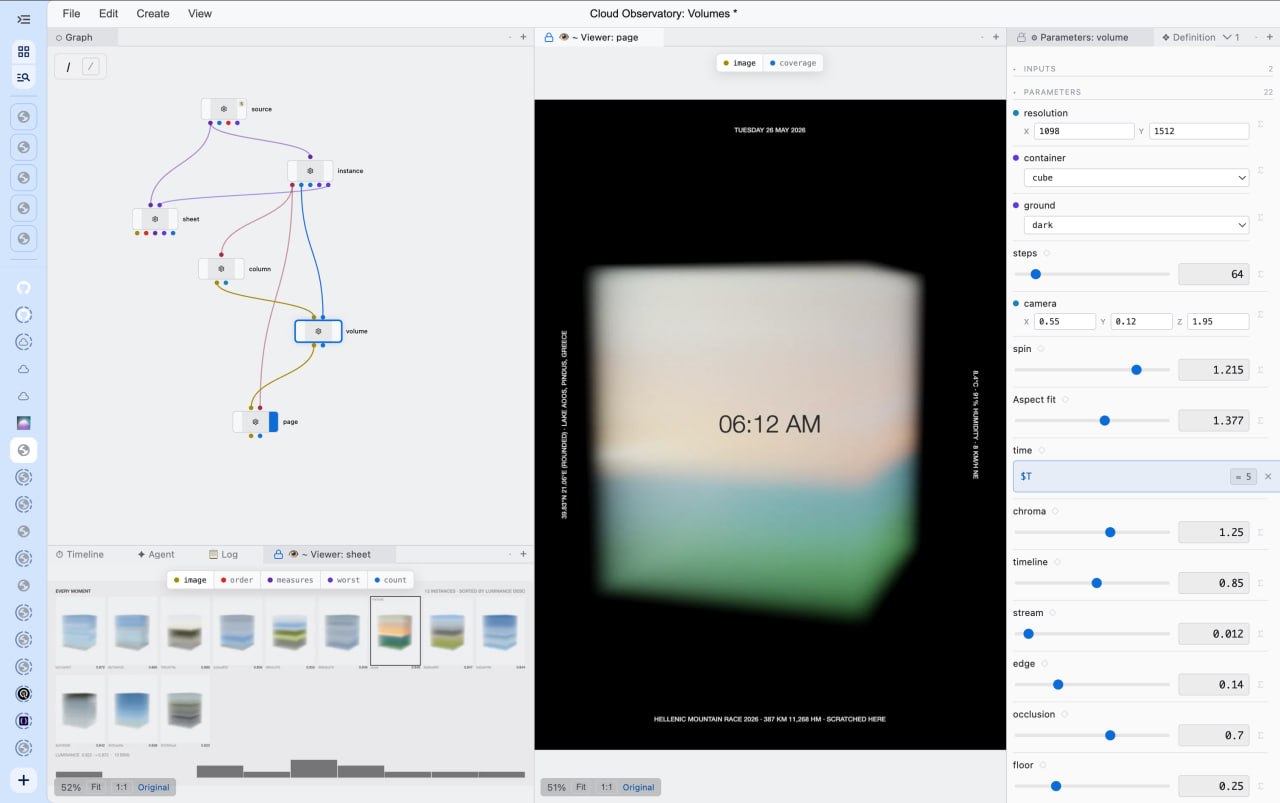The width and height of the screenshot is (1280, 803).
Task: Toggle the keyframe circle next to spin
Action: point(1041,349)
